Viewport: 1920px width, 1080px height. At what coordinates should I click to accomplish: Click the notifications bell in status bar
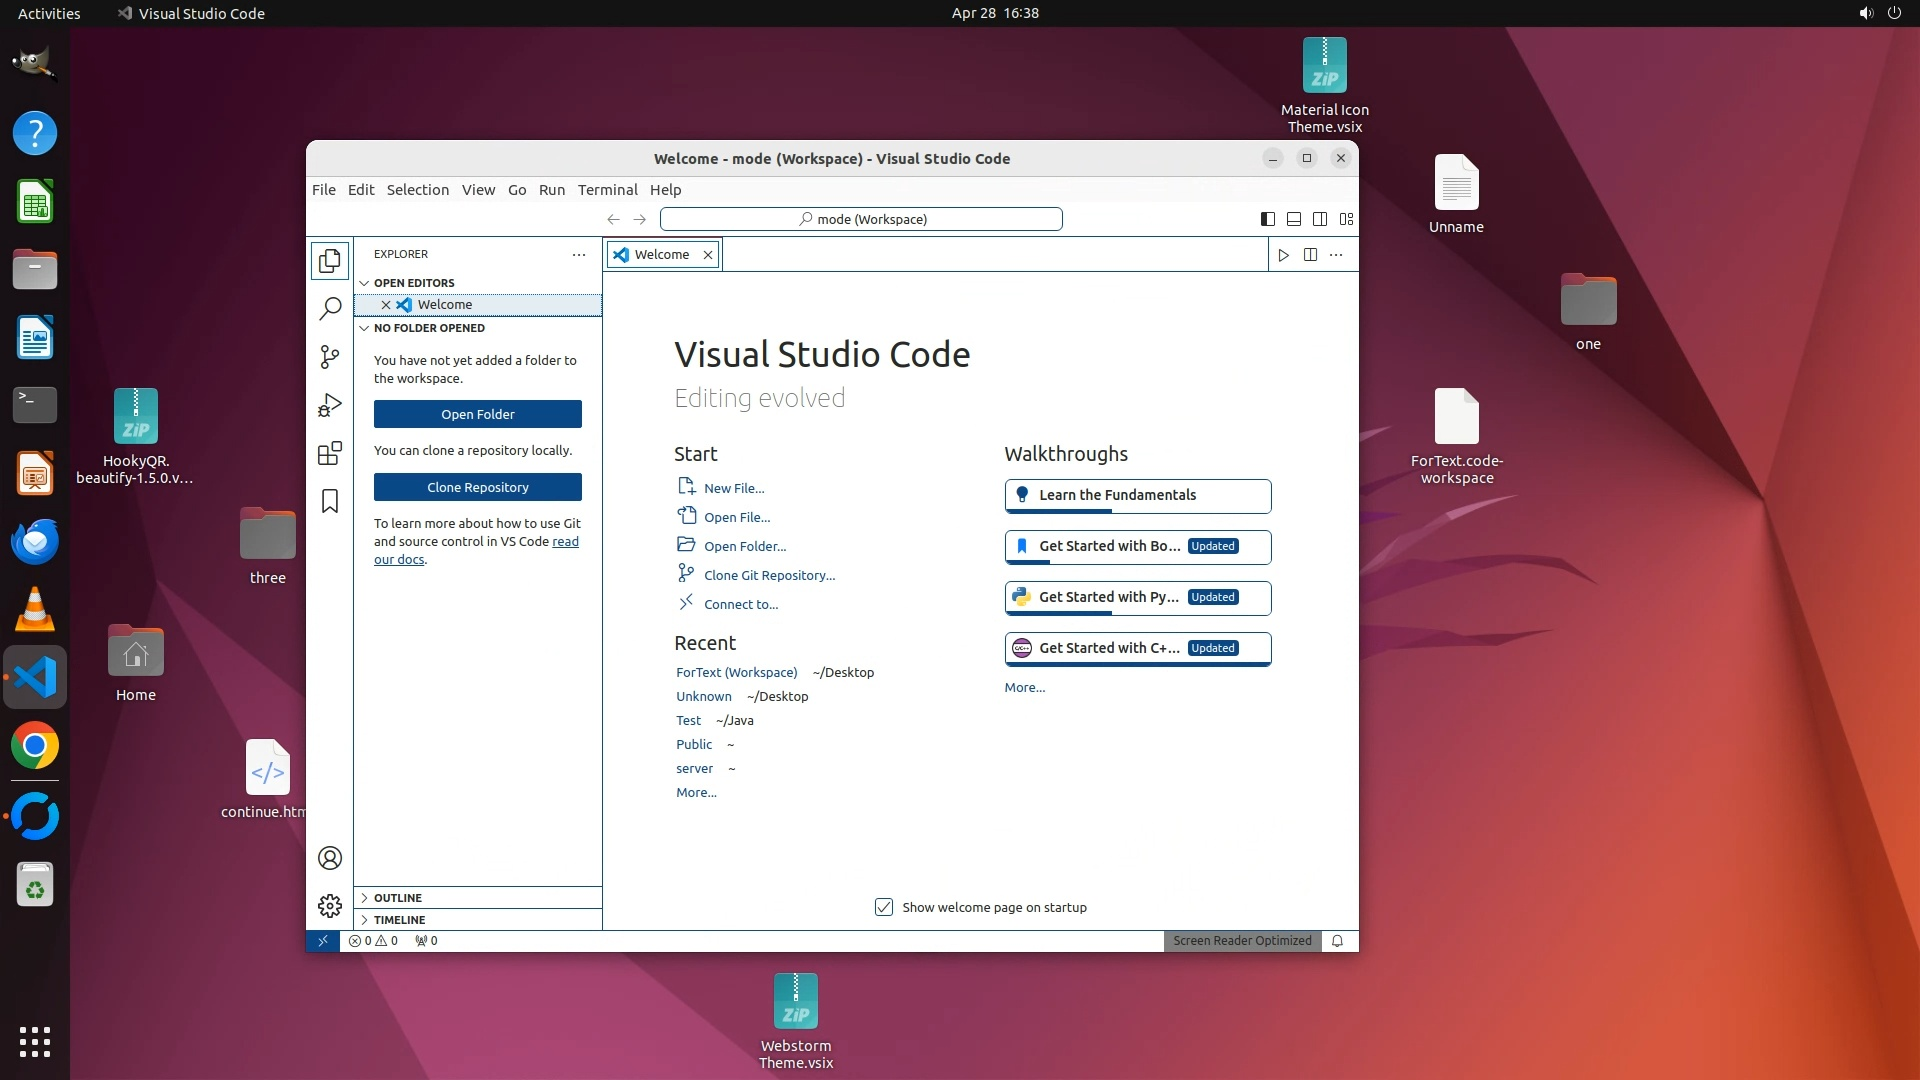tap(1337, 941)
